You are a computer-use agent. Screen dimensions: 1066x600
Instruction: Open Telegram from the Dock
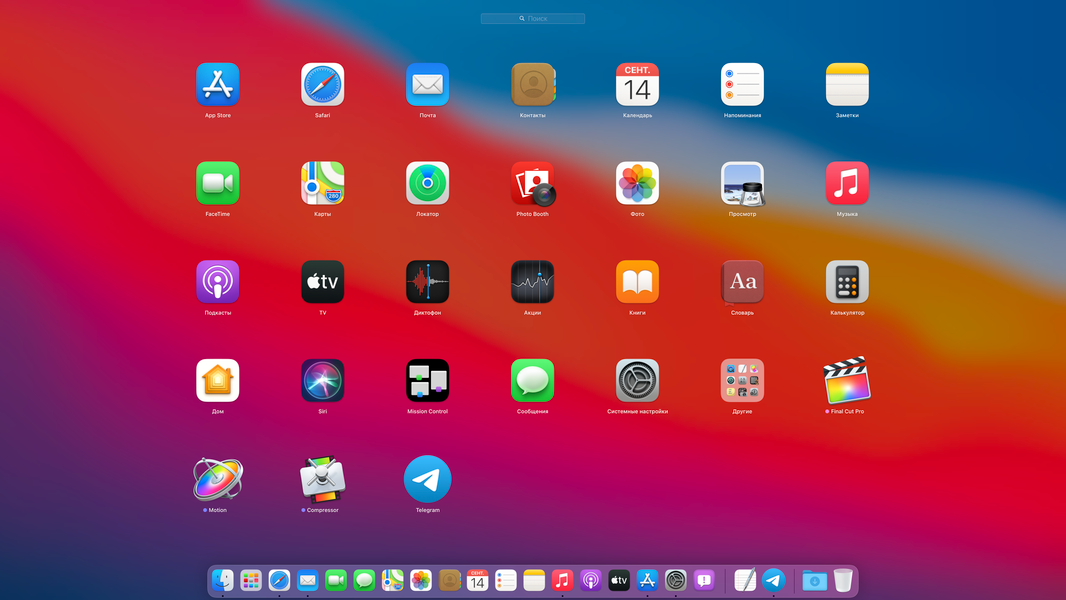pos(774,580)
